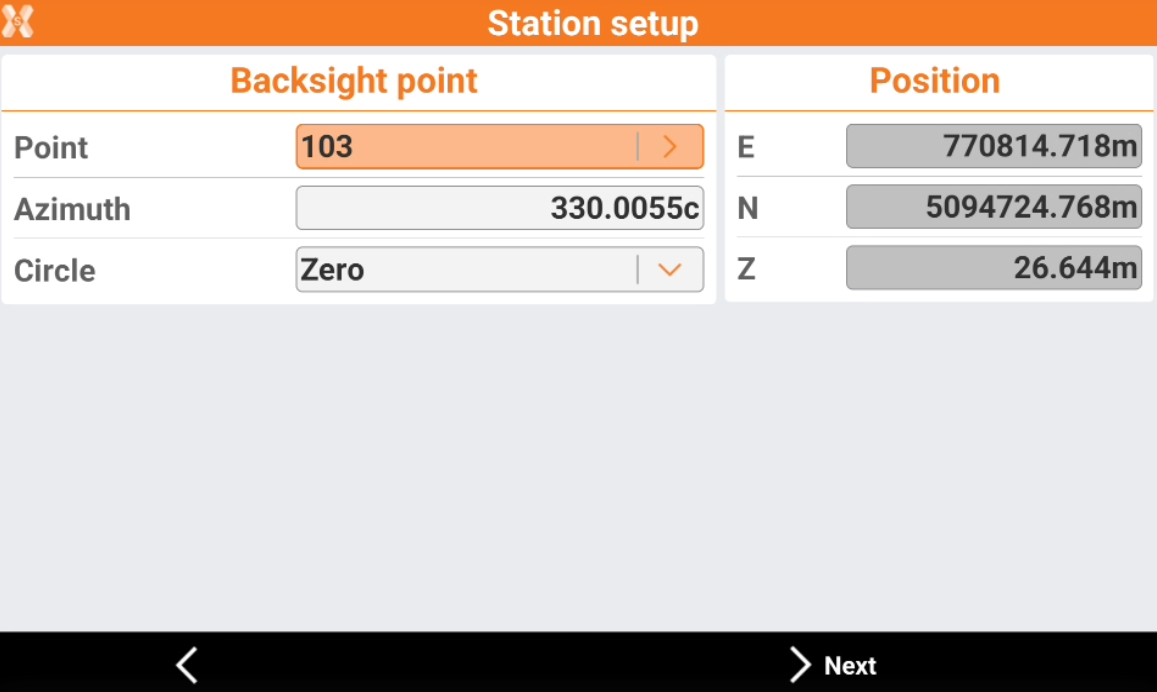
Task: Click the arrow icon beside Next
Action: click(x=800, y=665)
